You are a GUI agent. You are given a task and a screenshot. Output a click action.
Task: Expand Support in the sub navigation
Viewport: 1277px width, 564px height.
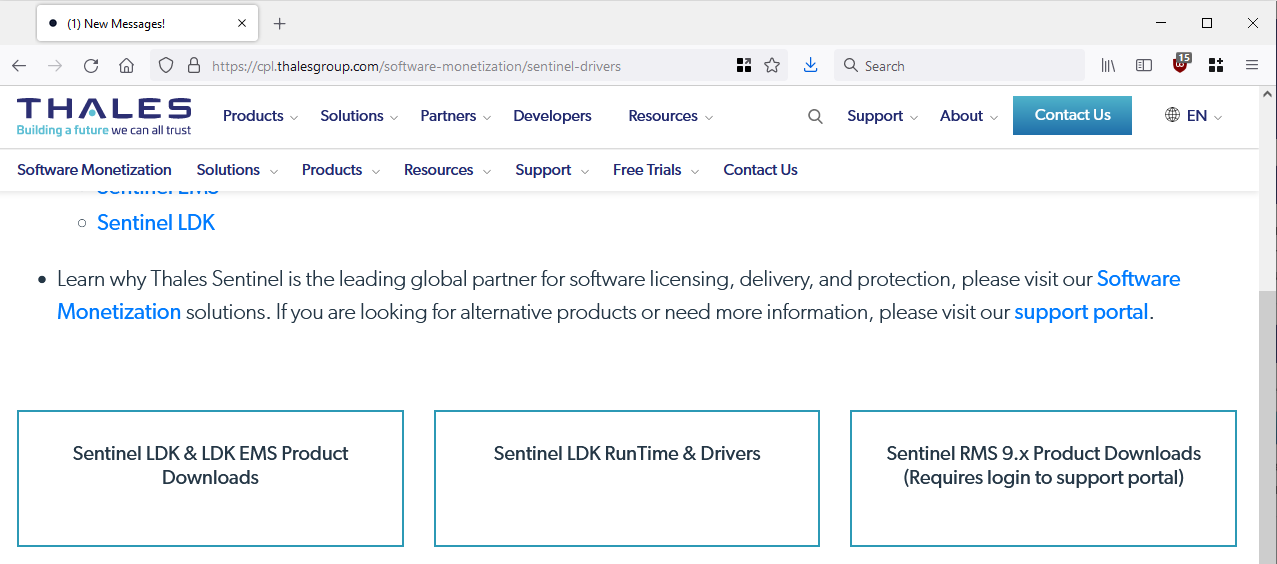click(x=552, y=170)
